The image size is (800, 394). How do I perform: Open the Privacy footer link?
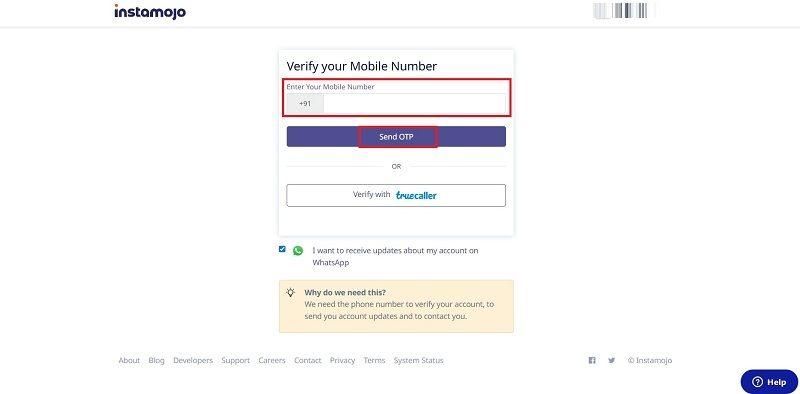point(342,360)
